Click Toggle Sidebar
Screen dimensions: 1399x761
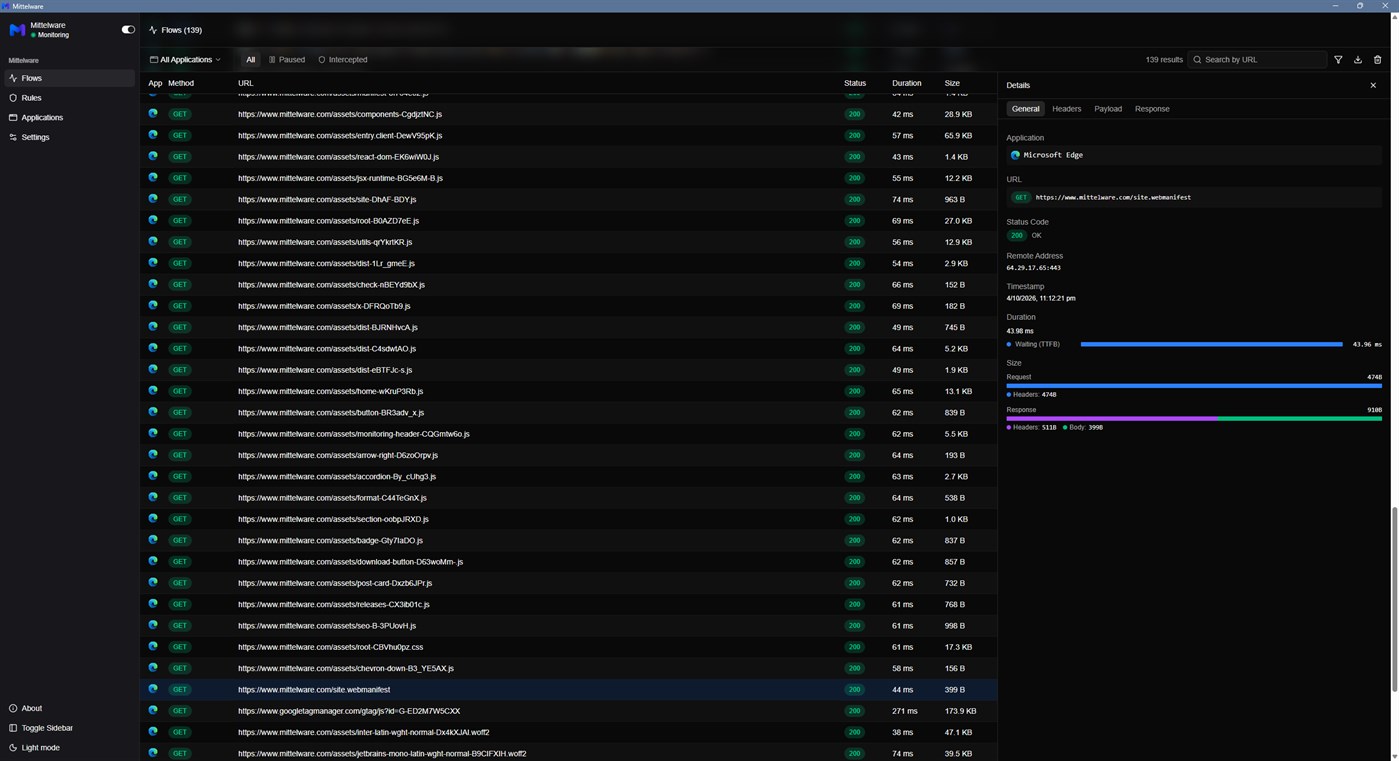tap(69, 728)
